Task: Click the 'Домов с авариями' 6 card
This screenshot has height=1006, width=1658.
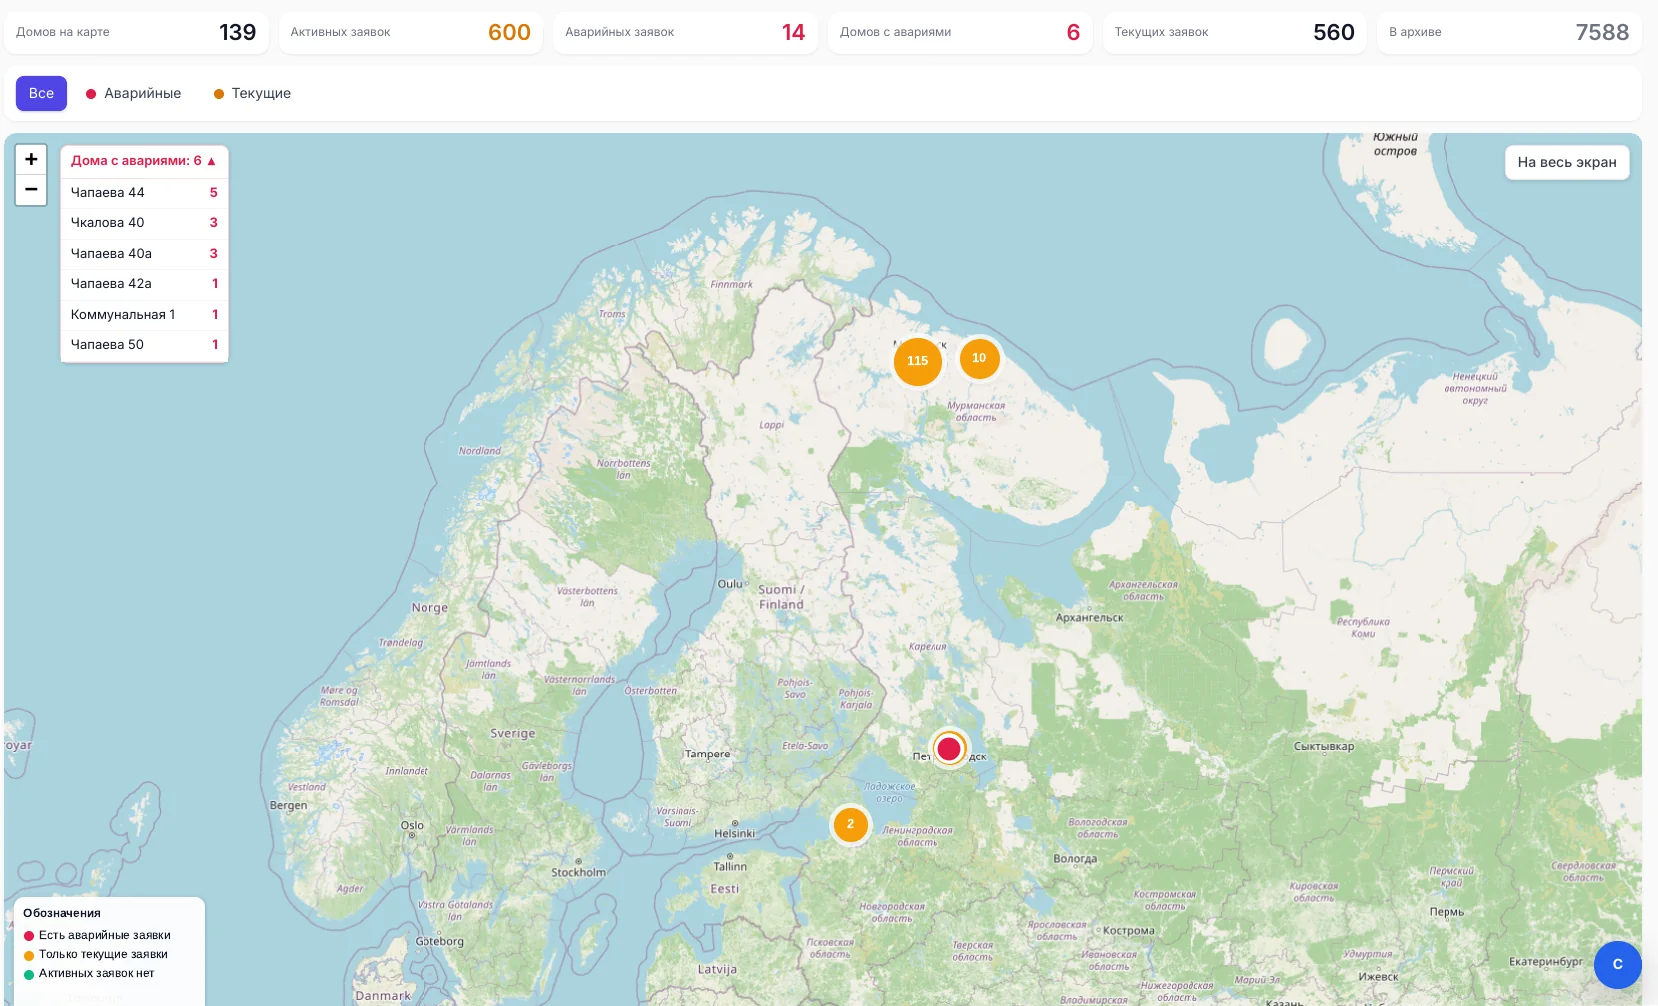Action: point(960,32)
